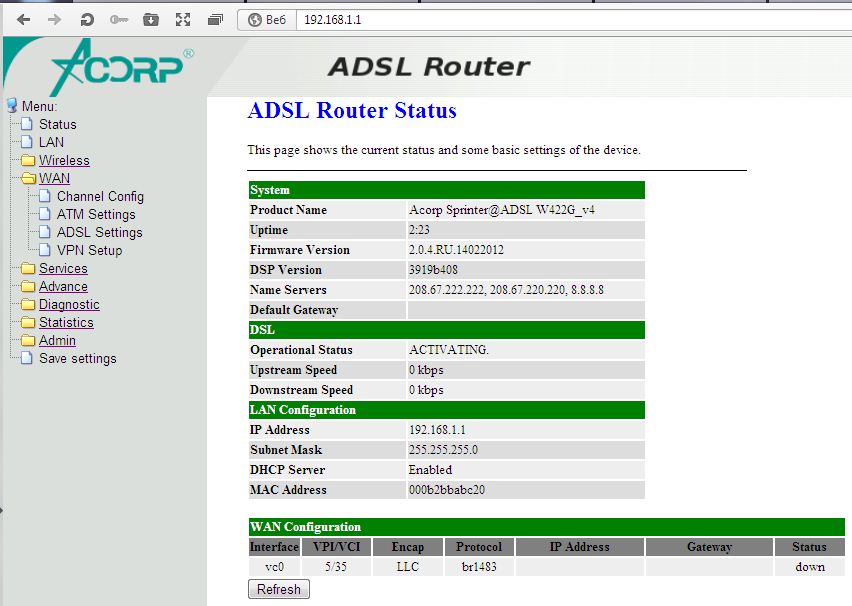Select the 192.168.1.1 address bar
Screen dimensions: 852x606
tap(574, 20)
